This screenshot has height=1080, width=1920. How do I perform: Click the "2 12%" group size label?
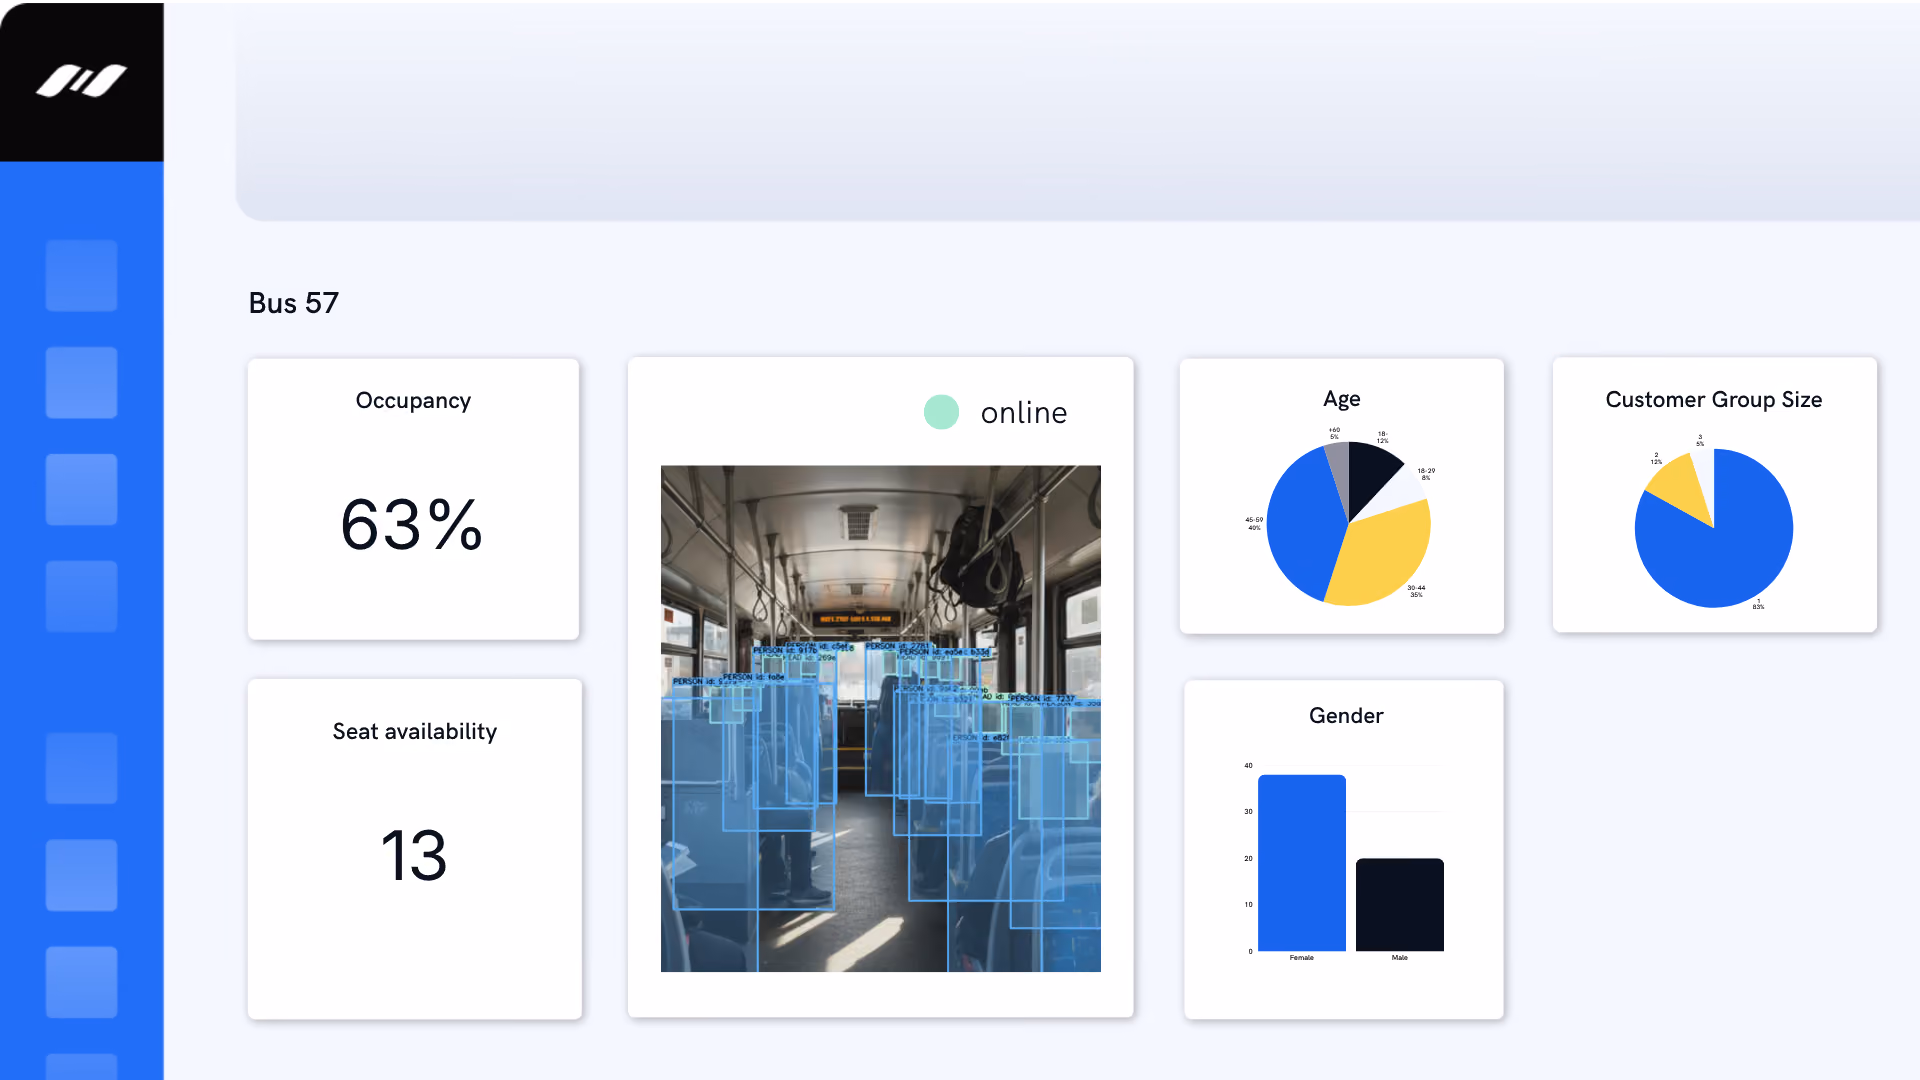click(x=1656, y=458)
